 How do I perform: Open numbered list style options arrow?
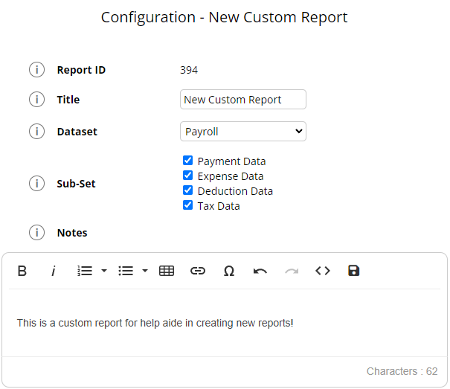point(104,271)
